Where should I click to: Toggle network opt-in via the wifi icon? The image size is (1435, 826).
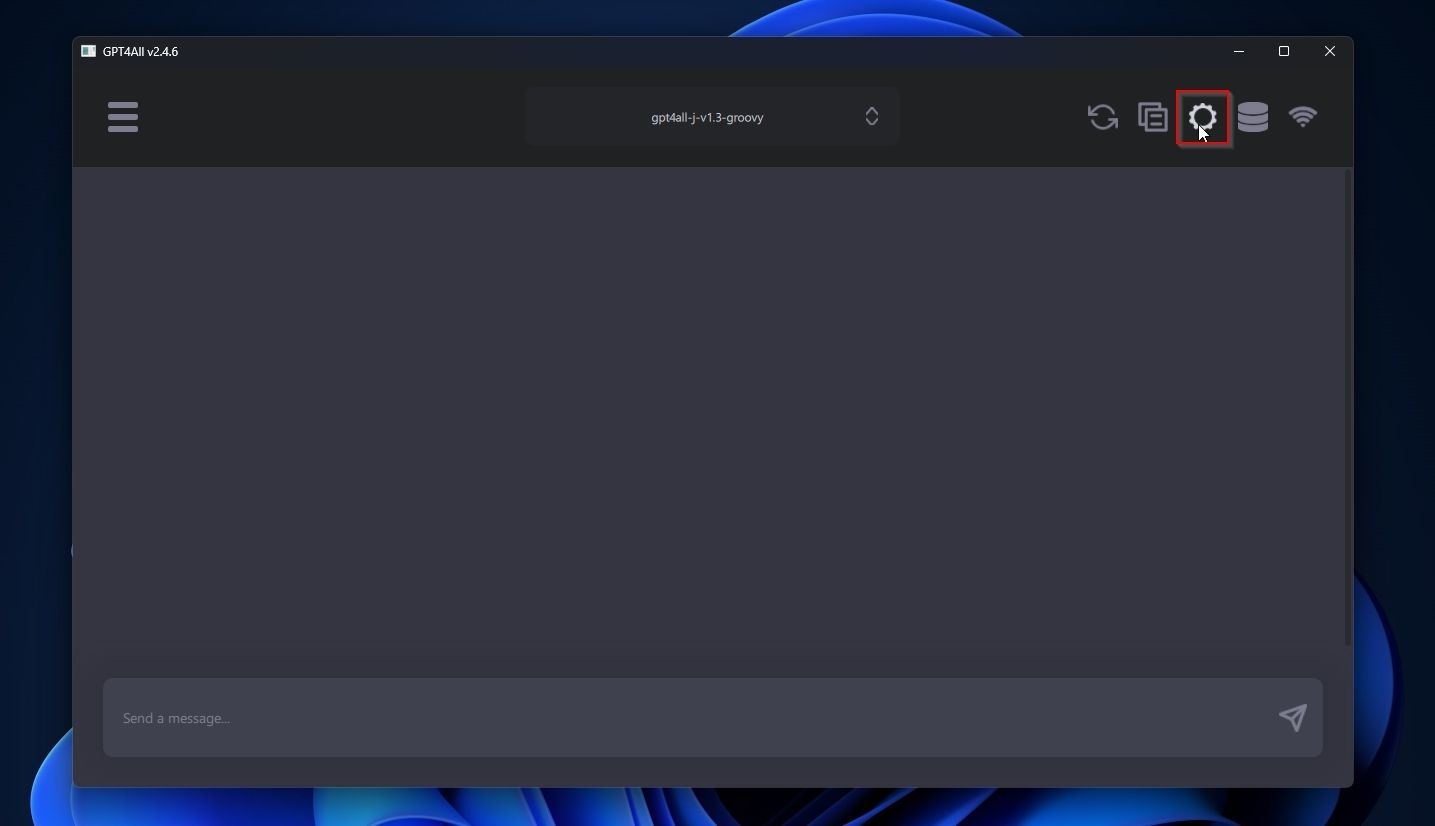pyautogui.click(x=1304, y=117)
